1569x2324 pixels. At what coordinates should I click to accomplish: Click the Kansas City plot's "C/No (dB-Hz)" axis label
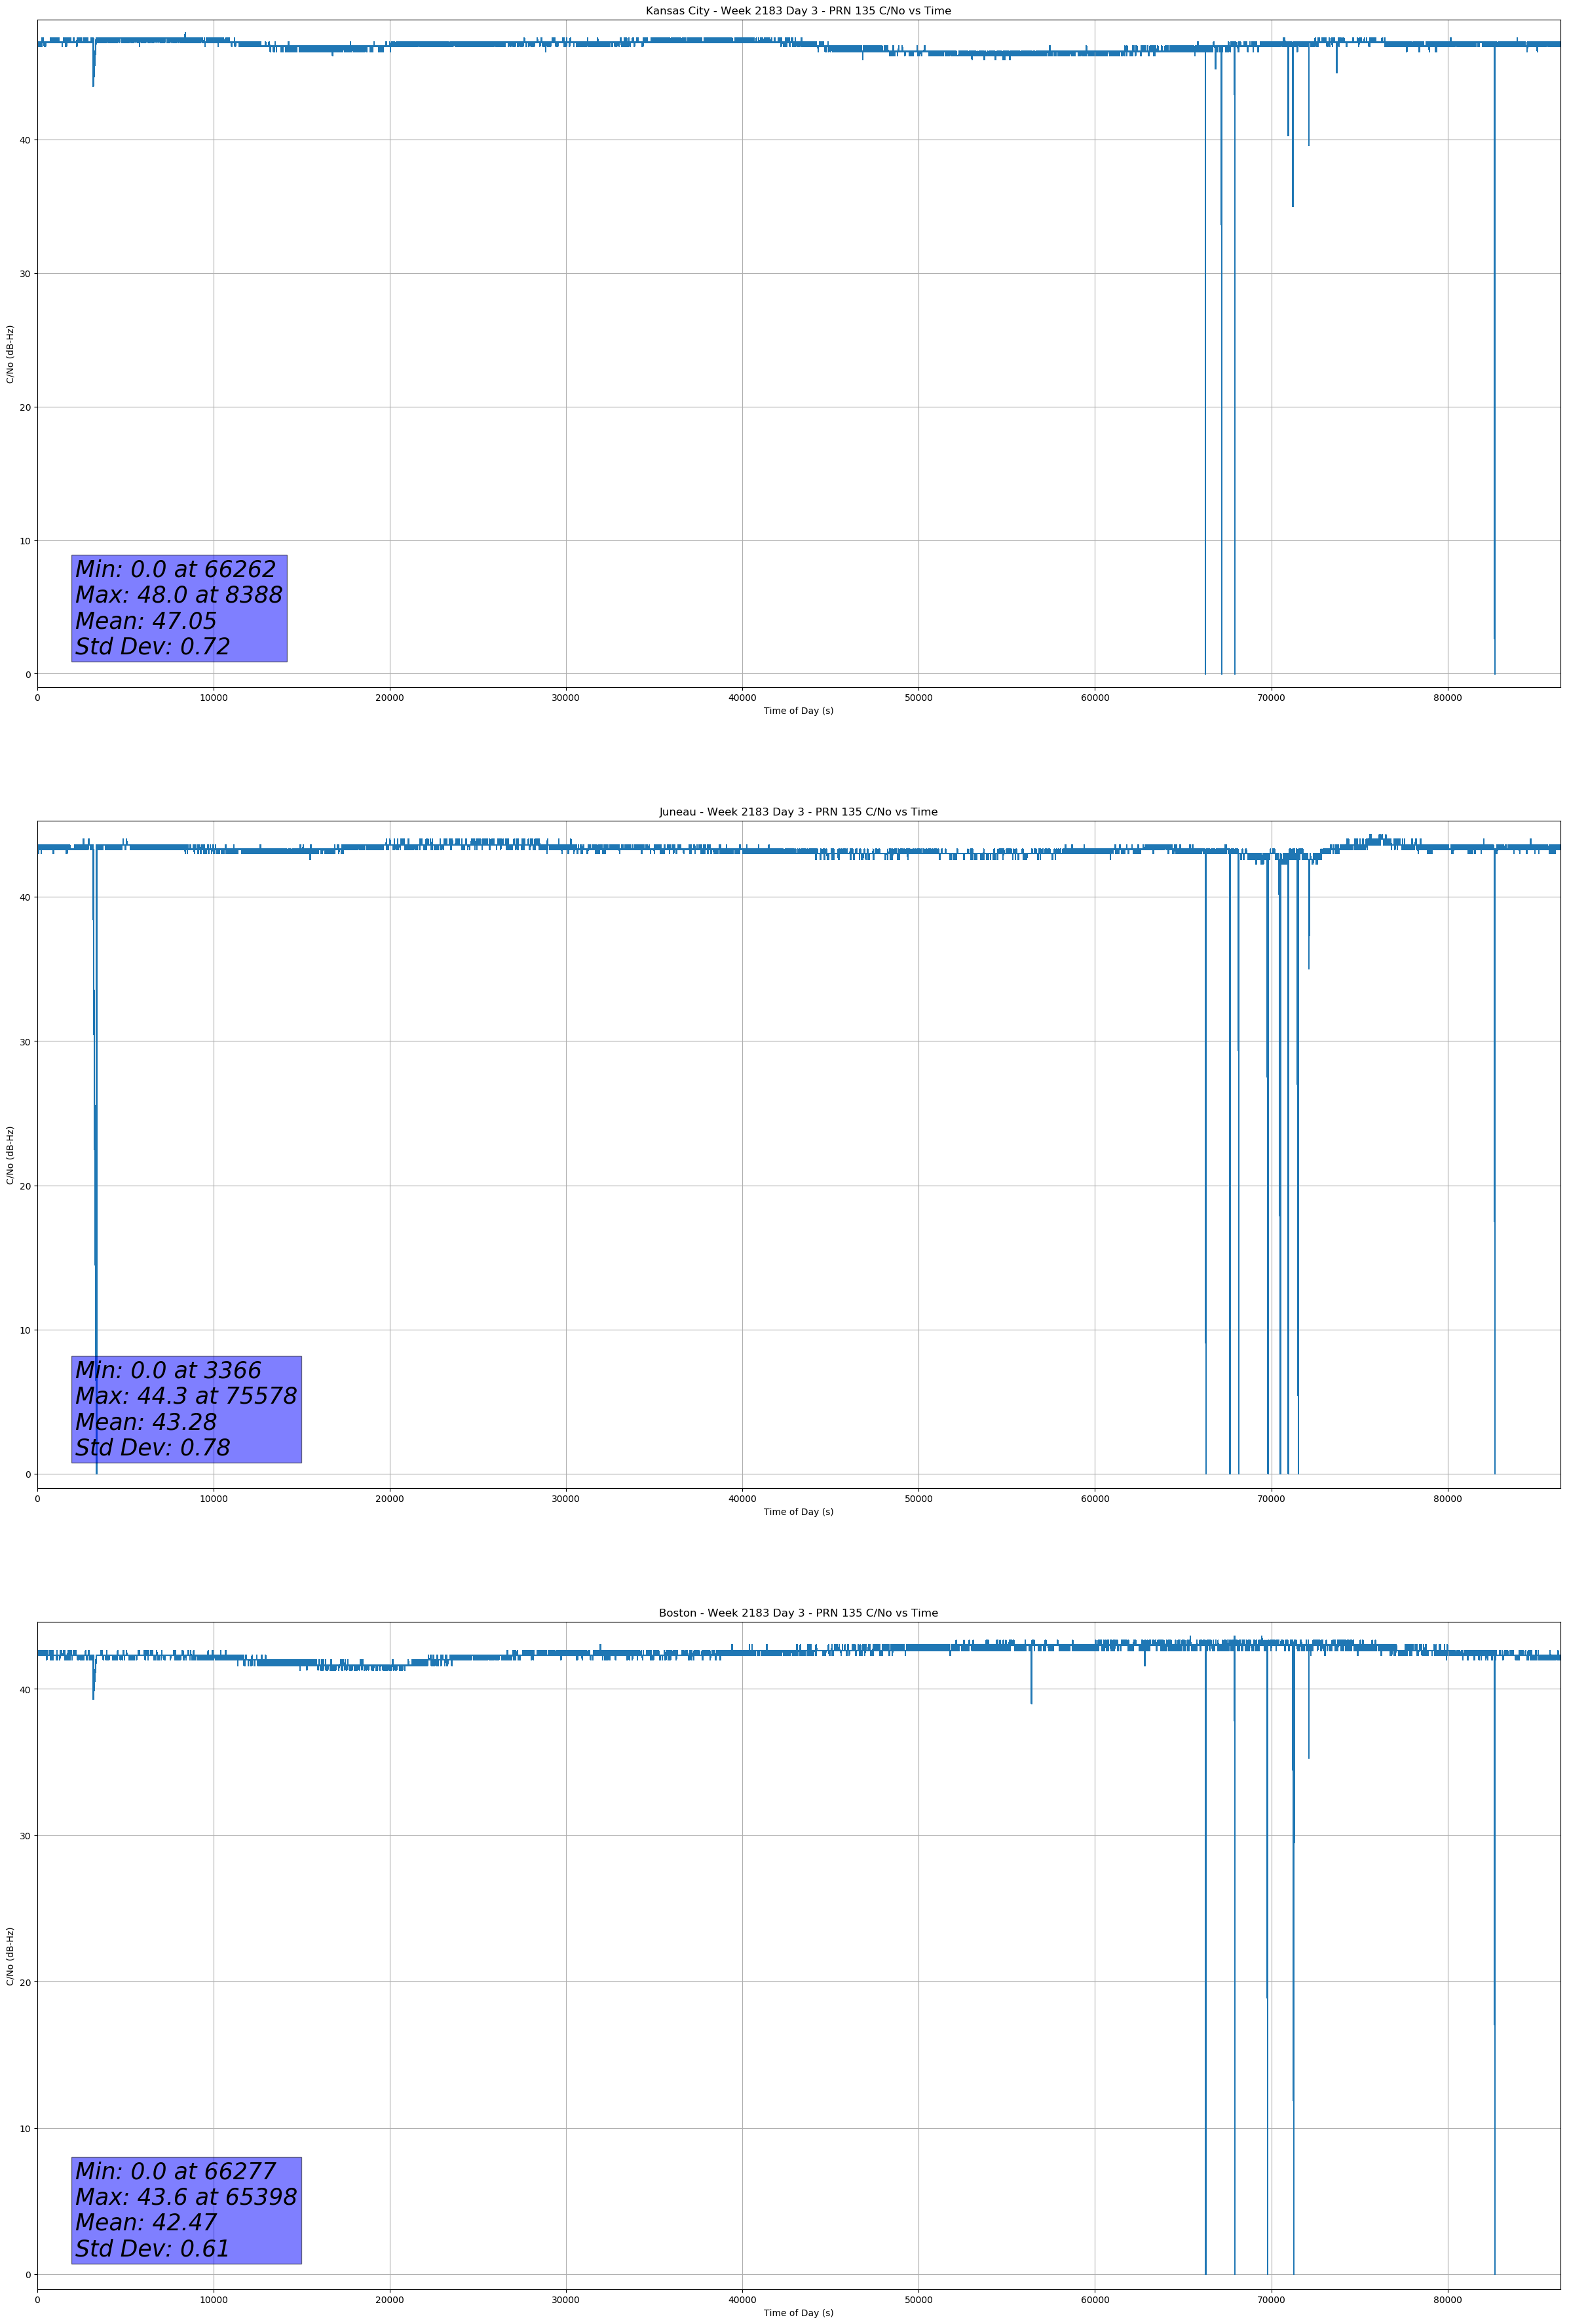pos(10,354)
